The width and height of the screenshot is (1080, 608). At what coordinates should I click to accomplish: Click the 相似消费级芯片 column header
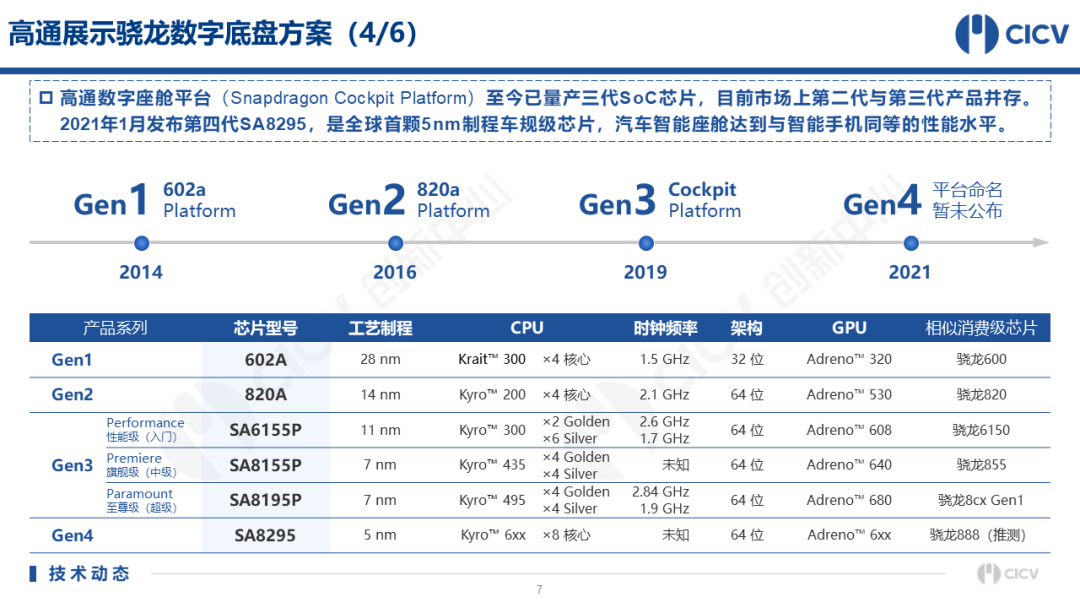(x=981, y=328)
